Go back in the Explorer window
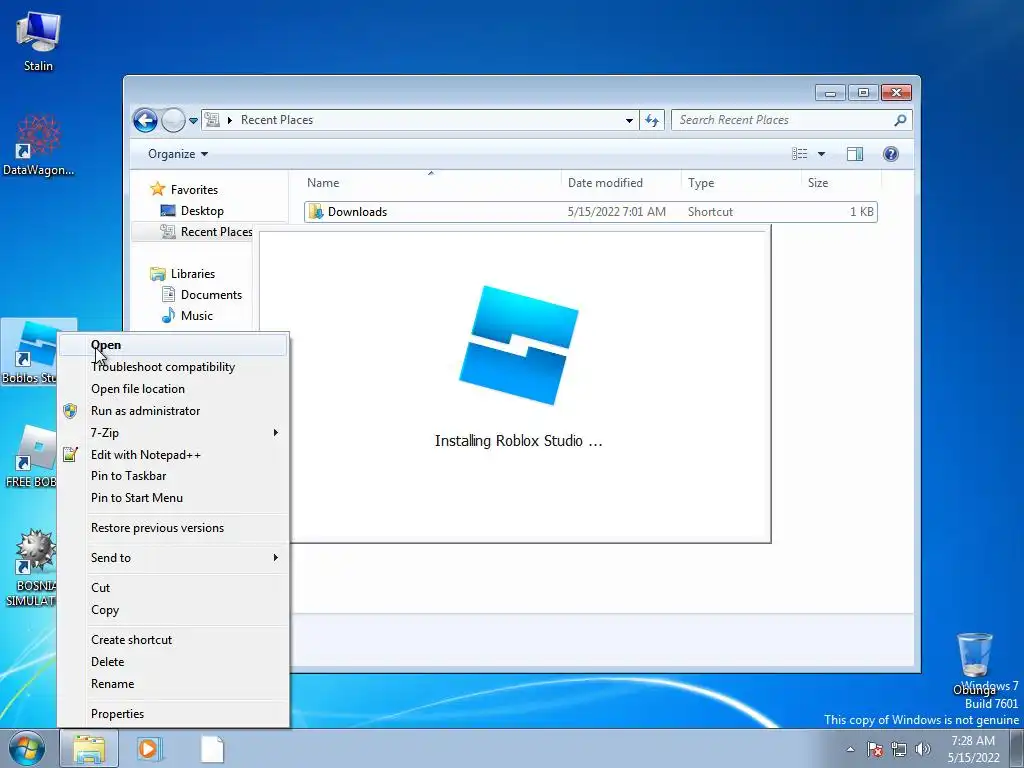 pyautogui.click(x=145, y=120)
